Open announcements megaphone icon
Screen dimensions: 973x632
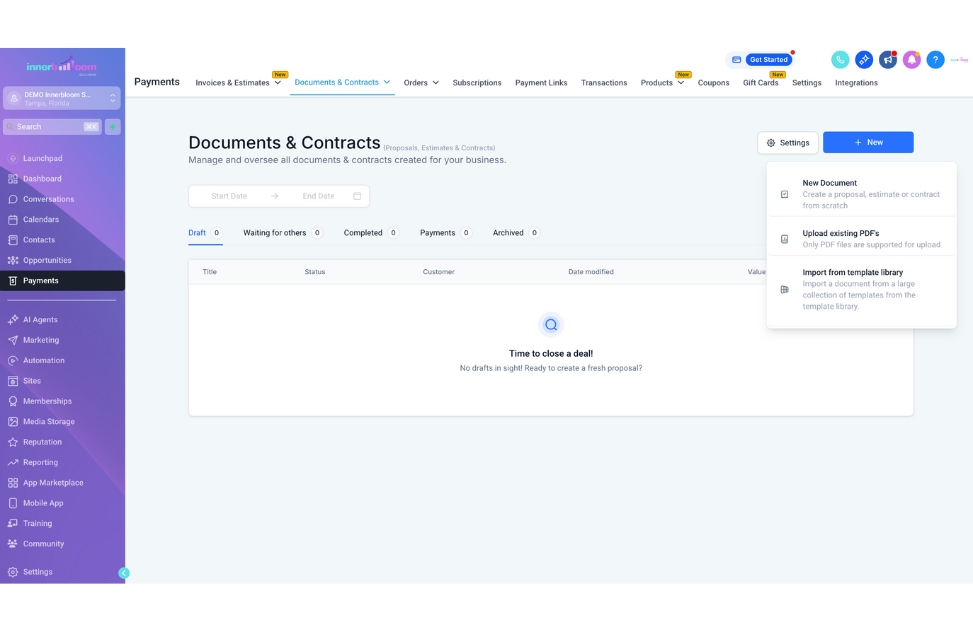[x=888, y=60]
